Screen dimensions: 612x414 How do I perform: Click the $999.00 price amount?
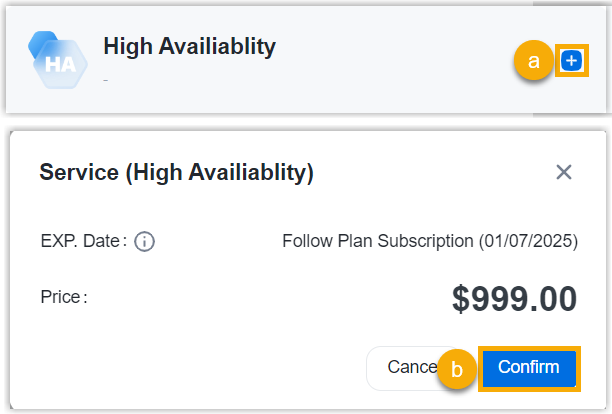point(514,298)
